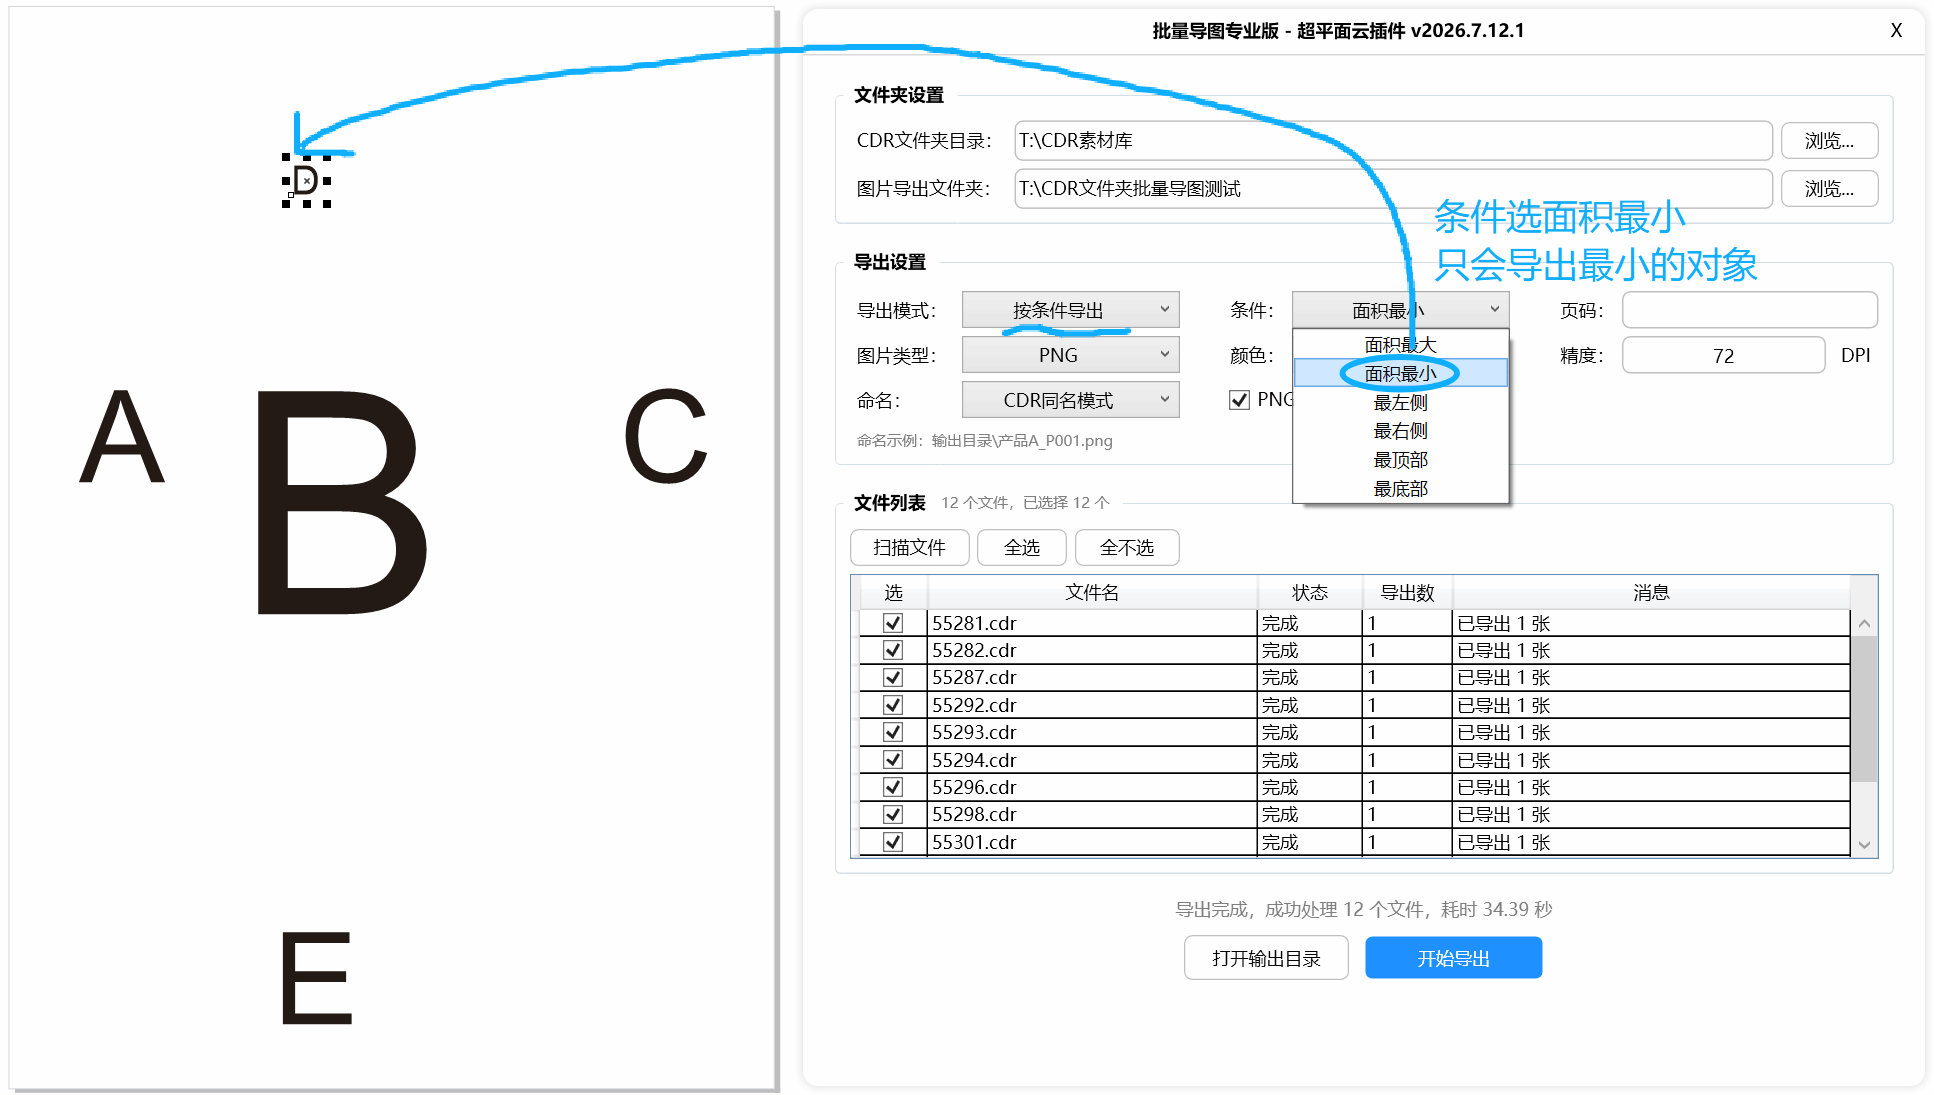Image resolution: width=1934 pixels, height=1095 pixels.
Task: Click the 导出数 column header
Action: tap(1407, 593)
